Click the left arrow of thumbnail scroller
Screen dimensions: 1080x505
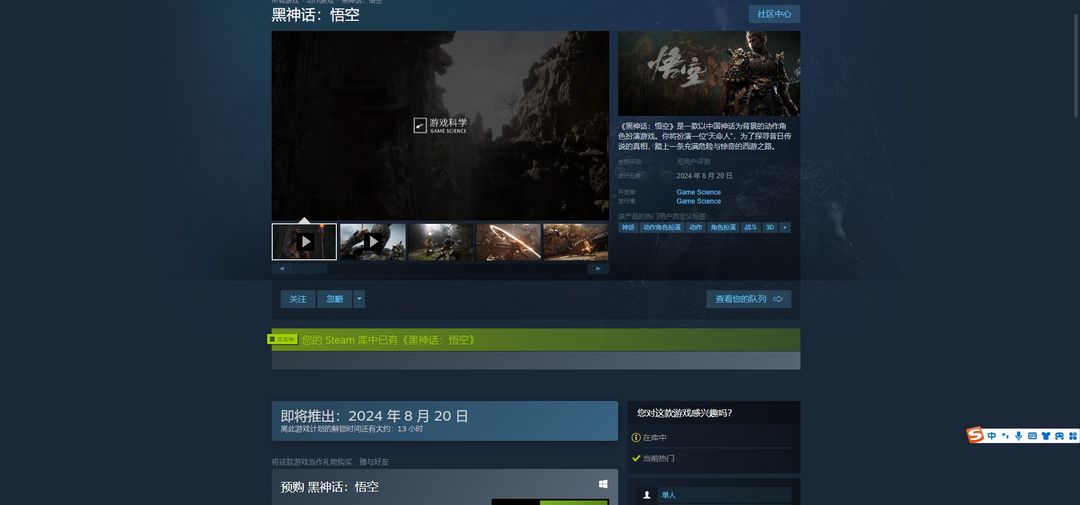pos(282,269)
